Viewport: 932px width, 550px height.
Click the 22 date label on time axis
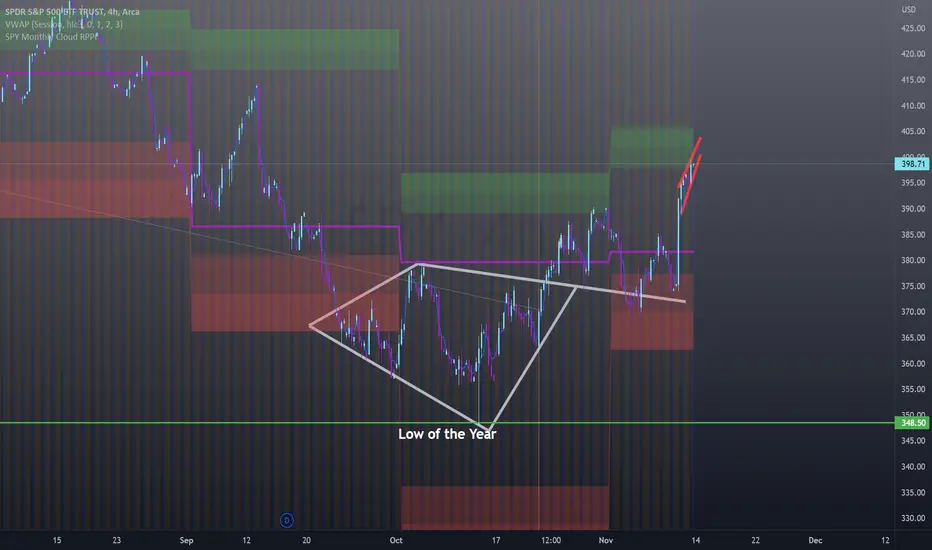point(755,540)
